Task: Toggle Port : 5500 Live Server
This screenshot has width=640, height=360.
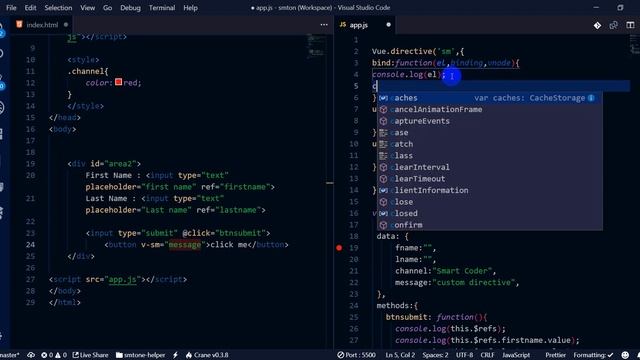Action: 356,355
